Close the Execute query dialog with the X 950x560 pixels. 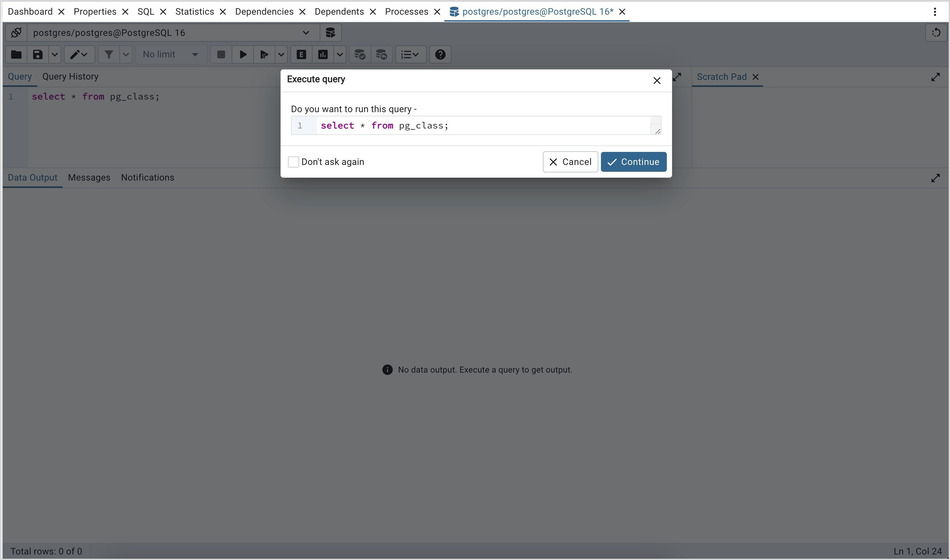pyautogui.click(x=657, y=80)
